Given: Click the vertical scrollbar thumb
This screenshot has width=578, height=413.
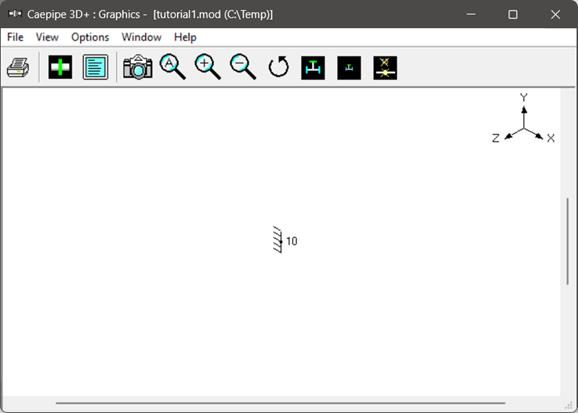Looking at the screenshot, I should click(568, 241).
